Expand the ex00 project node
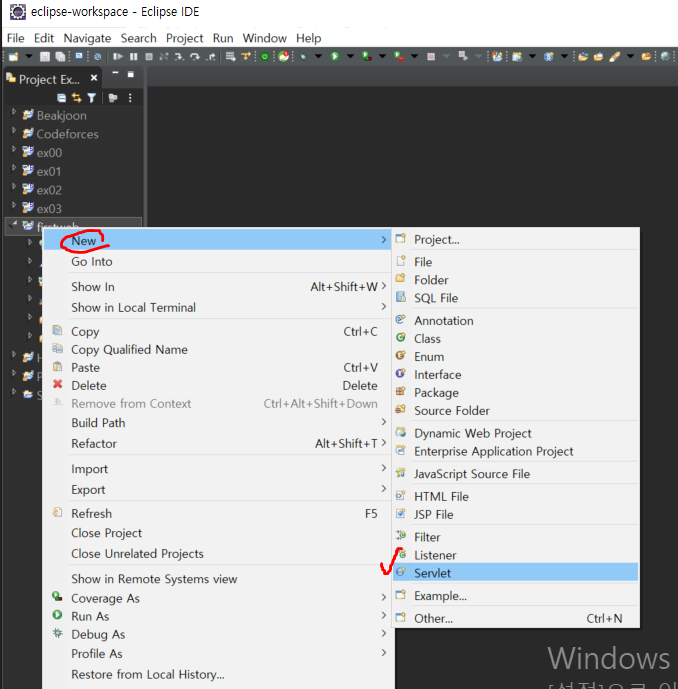This screenshot has width=678, height=689. pyautogui.click(x=14, y=150)
